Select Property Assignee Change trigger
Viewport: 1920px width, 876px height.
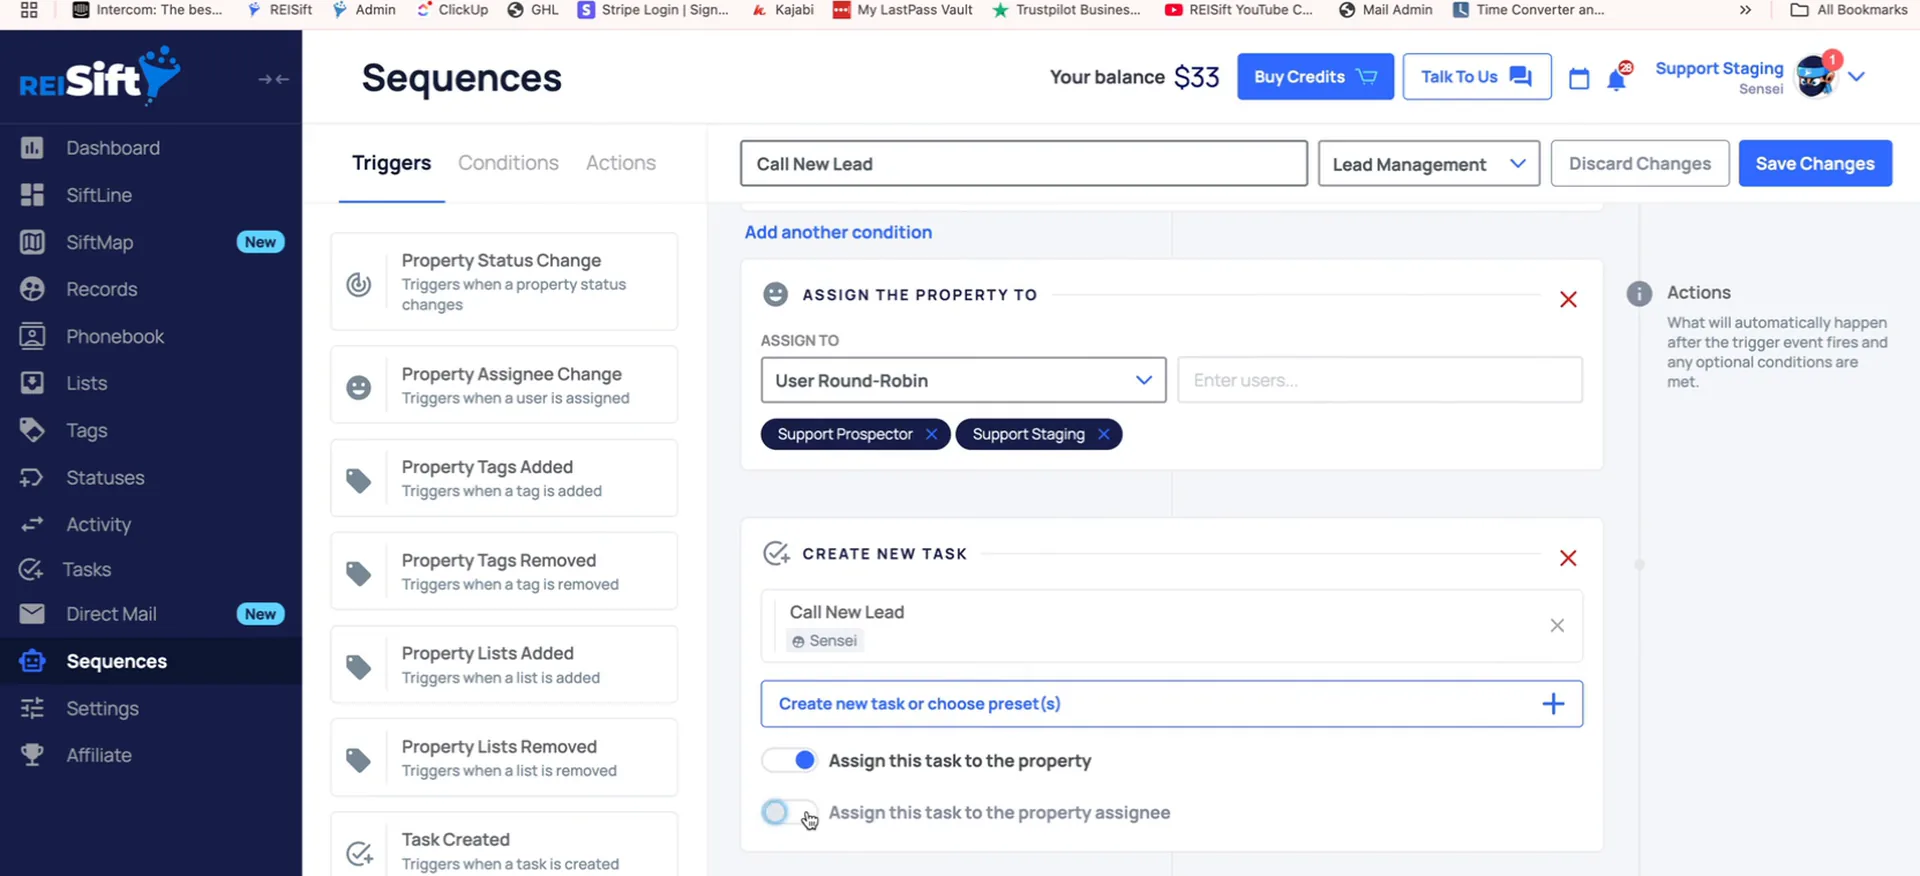click(504, 385)
